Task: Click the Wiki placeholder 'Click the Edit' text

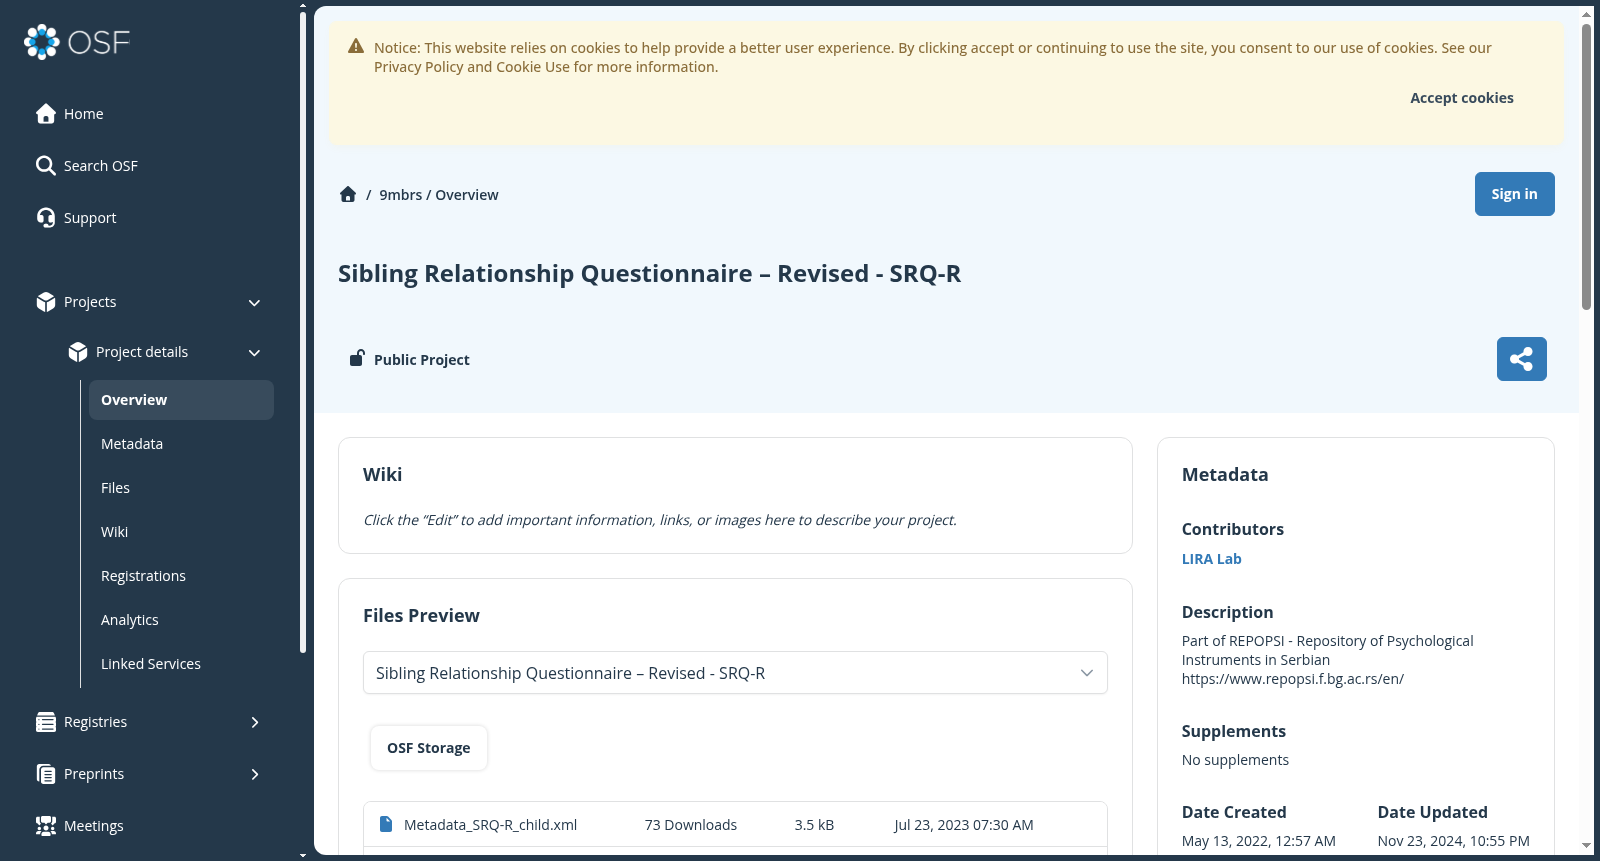Action: pos(660,520)
